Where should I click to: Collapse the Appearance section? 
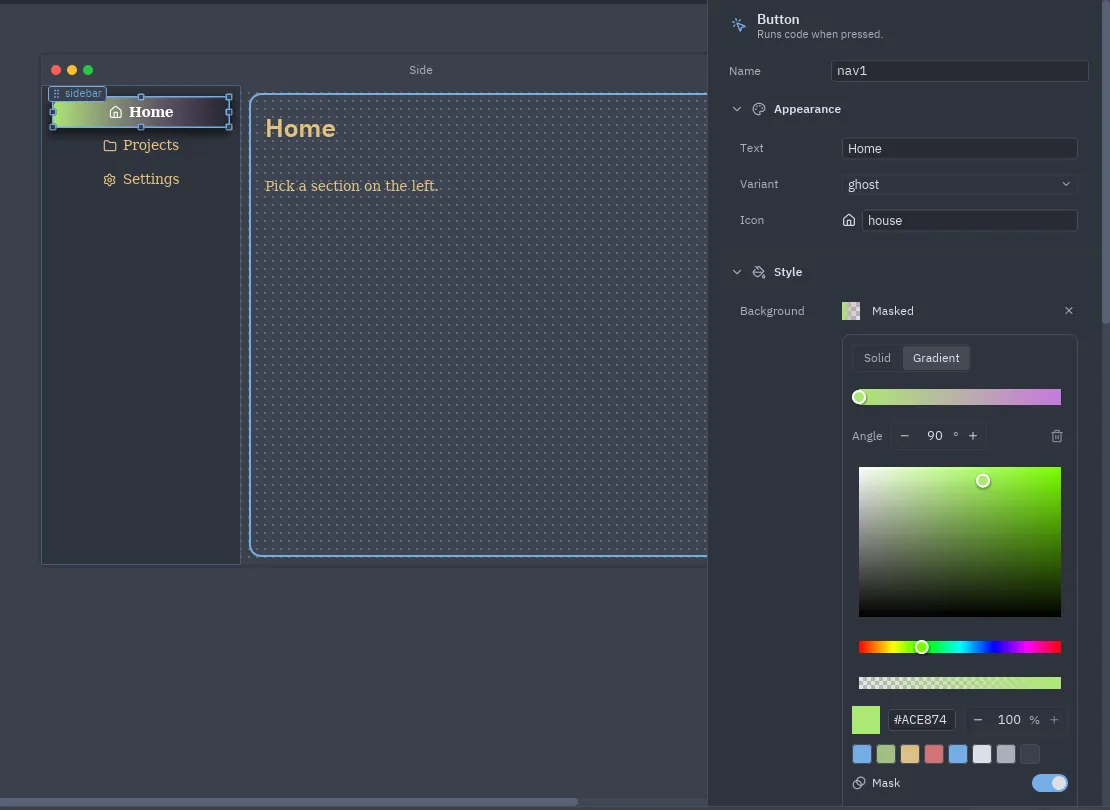[737, 109]
